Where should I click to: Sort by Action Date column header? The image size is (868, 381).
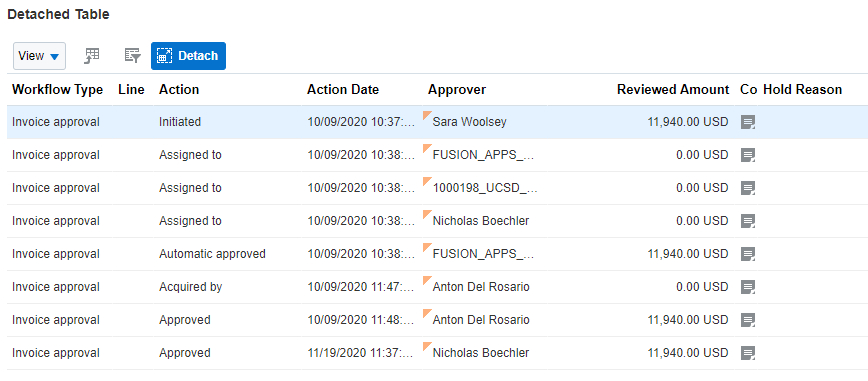point(343,90)
